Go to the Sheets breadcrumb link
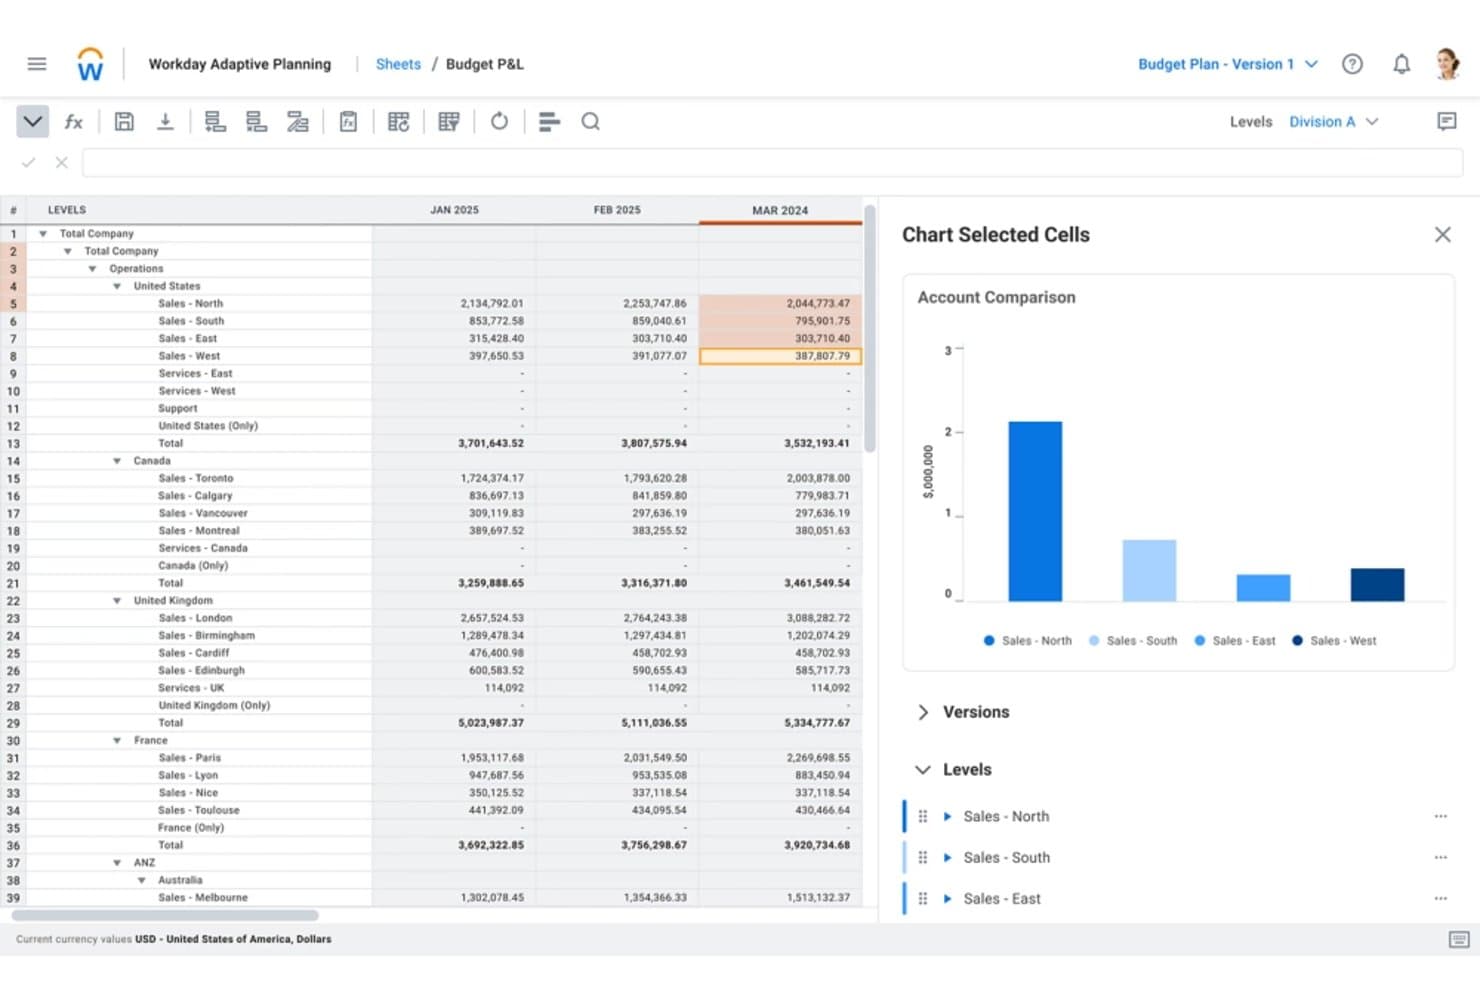The width and height of the screenshot is (1480, 987). click(398, 64)
